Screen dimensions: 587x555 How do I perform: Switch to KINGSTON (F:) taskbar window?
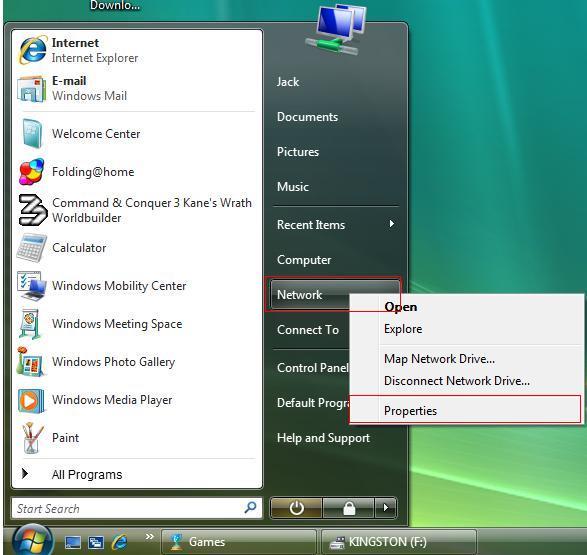pyautogui.click(x=399, y=542)
